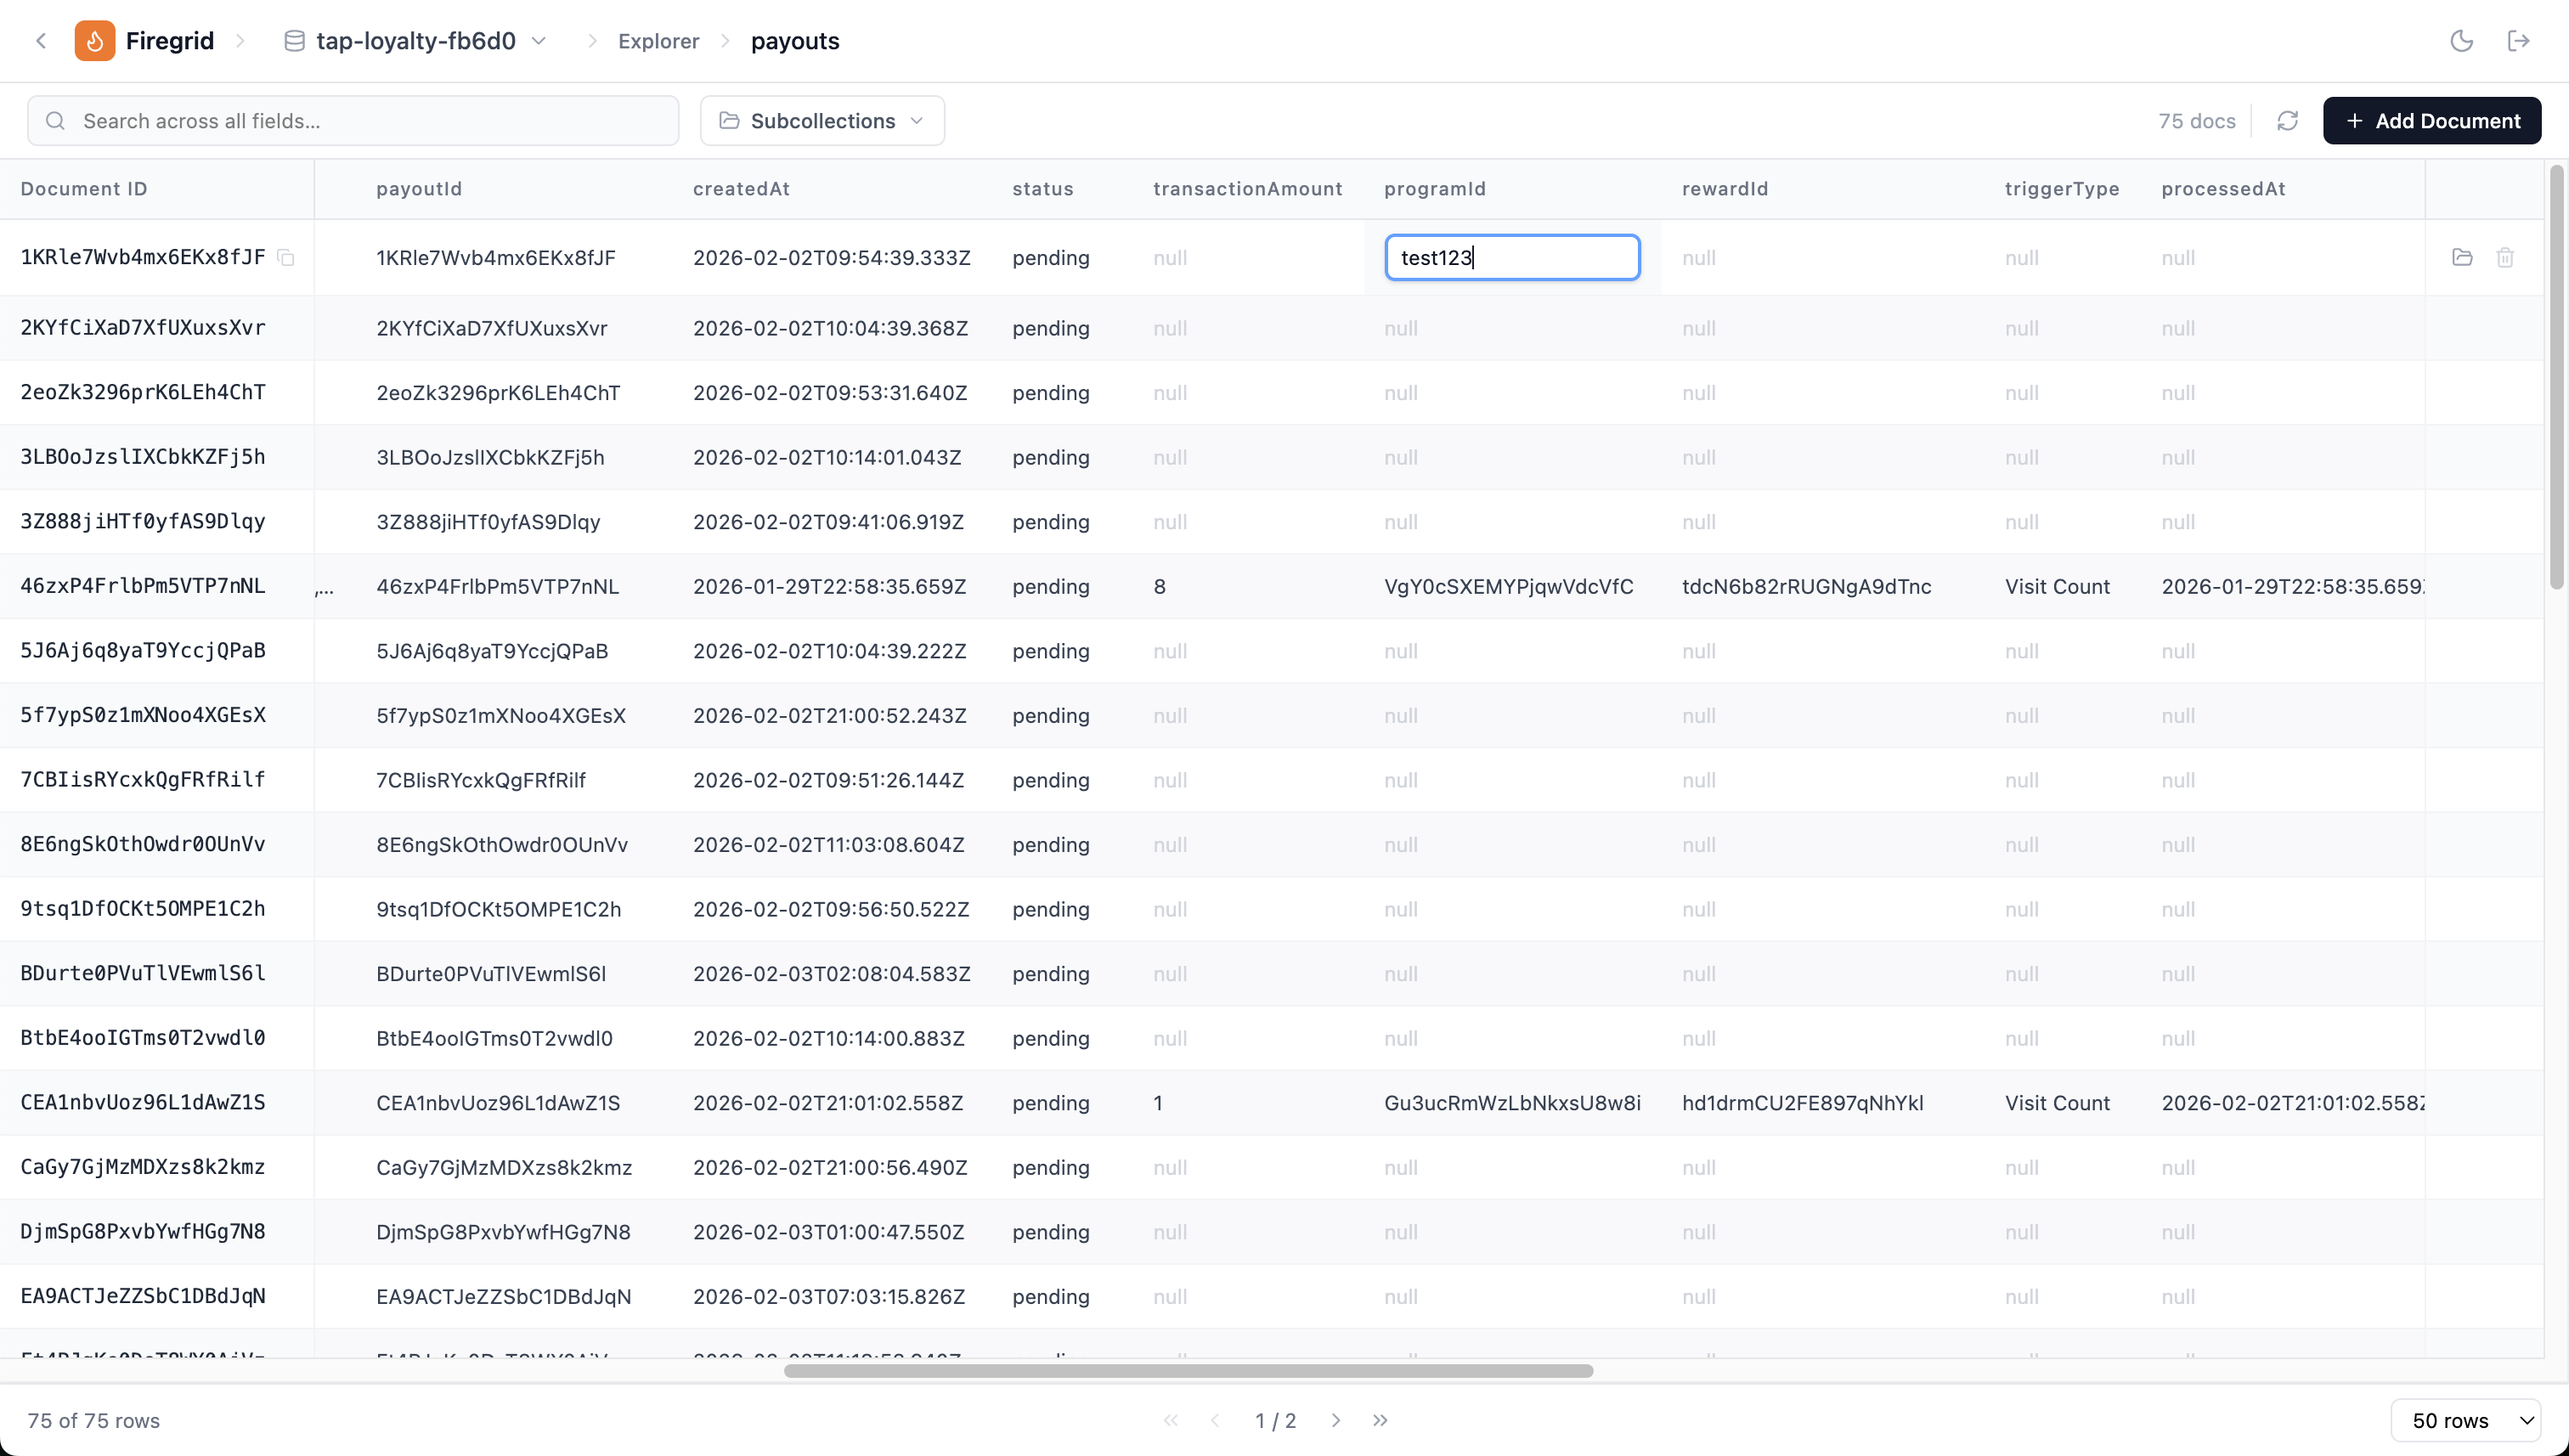Sign out using the logout icon
This screenshot has height=1456, width=2569.
tap(2520, 41)
